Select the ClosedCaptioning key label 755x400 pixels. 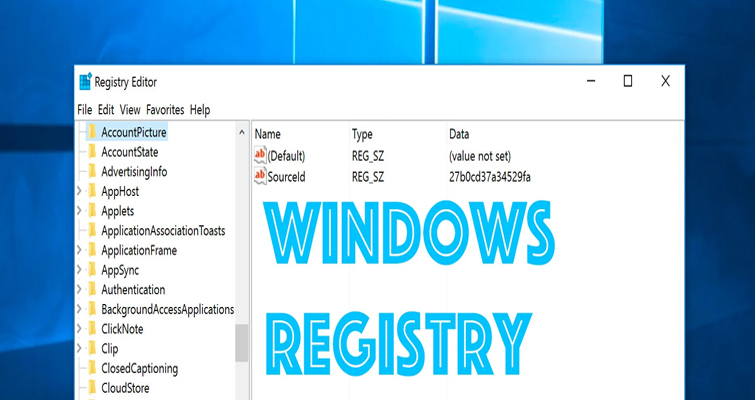click(140, 369)
